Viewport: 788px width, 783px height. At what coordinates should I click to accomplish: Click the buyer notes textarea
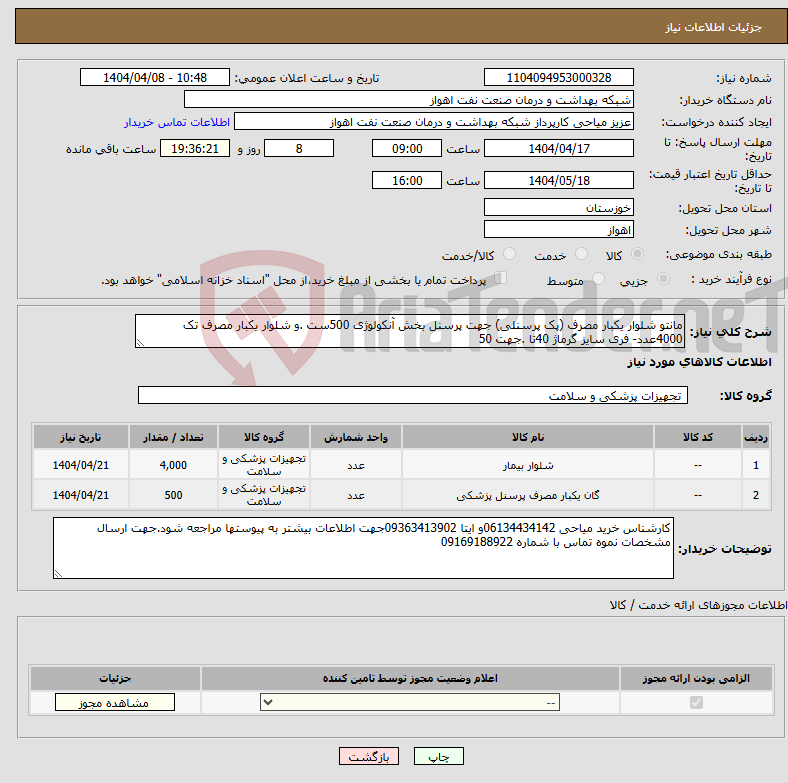coord(363,548)
